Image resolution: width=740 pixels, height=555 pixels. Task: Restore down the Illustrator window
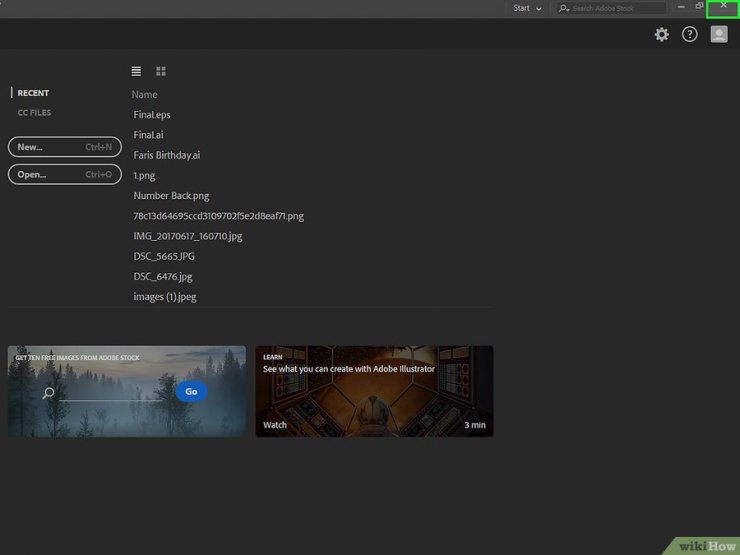click(699, 6)
